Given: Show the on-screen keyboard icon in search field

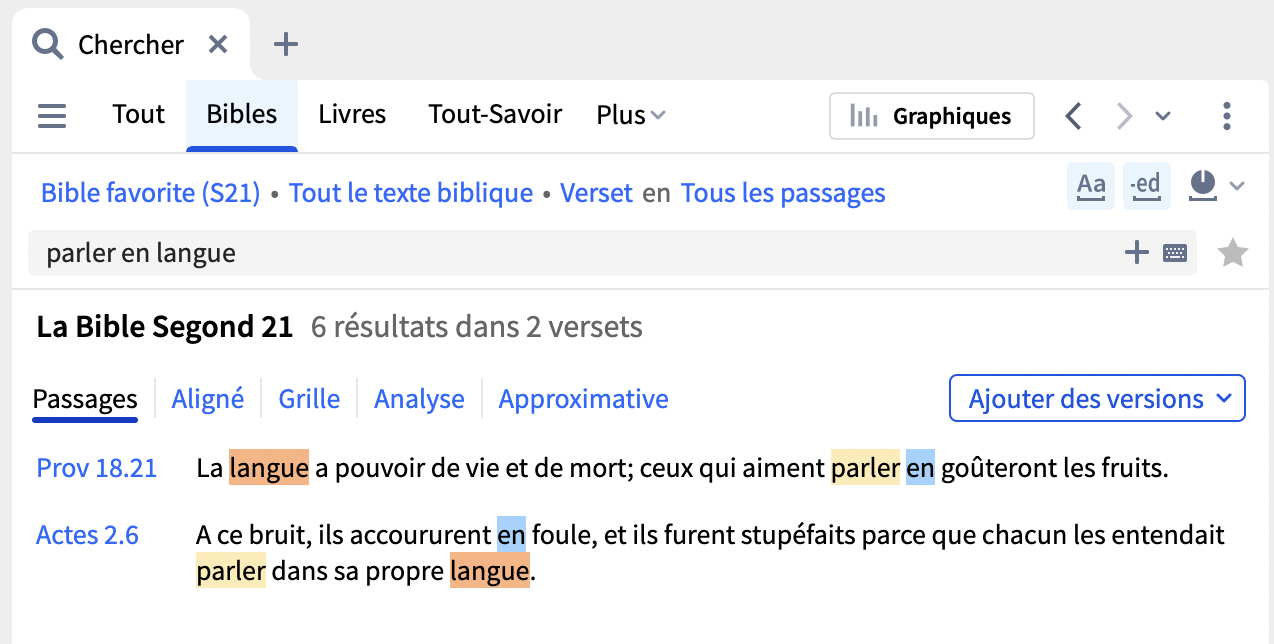Looking at the screenshot, I should (x=1175, y=253).
